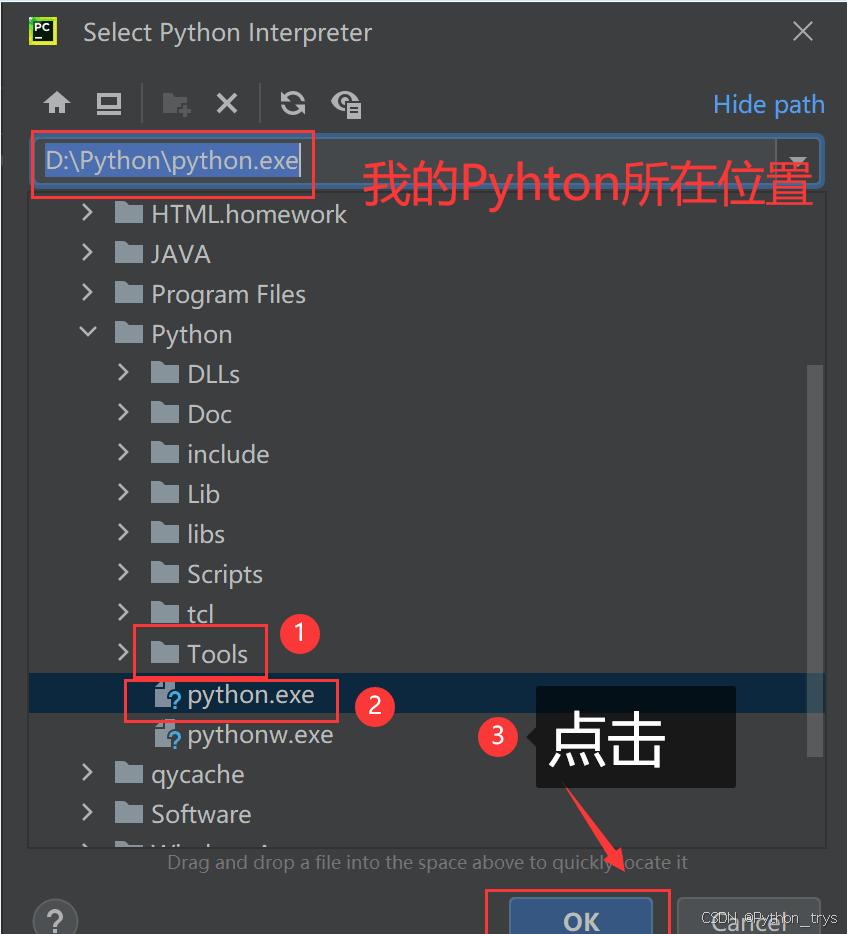Click the file tree vertical scrollbar
Image resolution: width=847 pixels, height=934 pixels.
click(814, 561)
